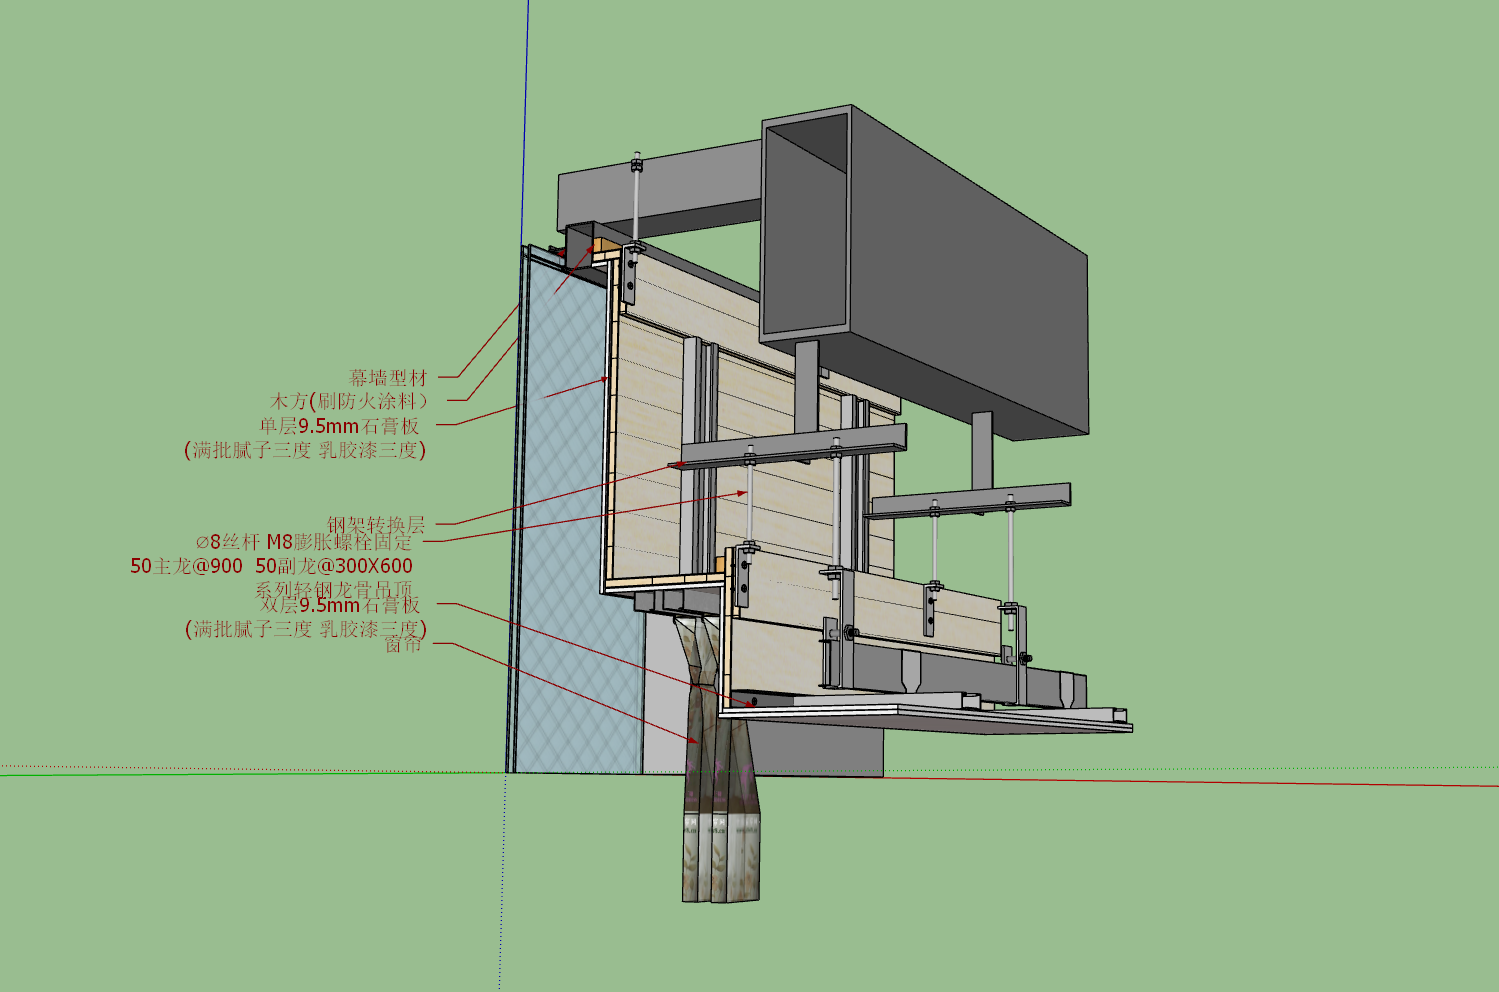Select the 双层9.5mm石膏板 annotation
The width and height of the screenshot is (1499, 992).
[x=340, y=605]
